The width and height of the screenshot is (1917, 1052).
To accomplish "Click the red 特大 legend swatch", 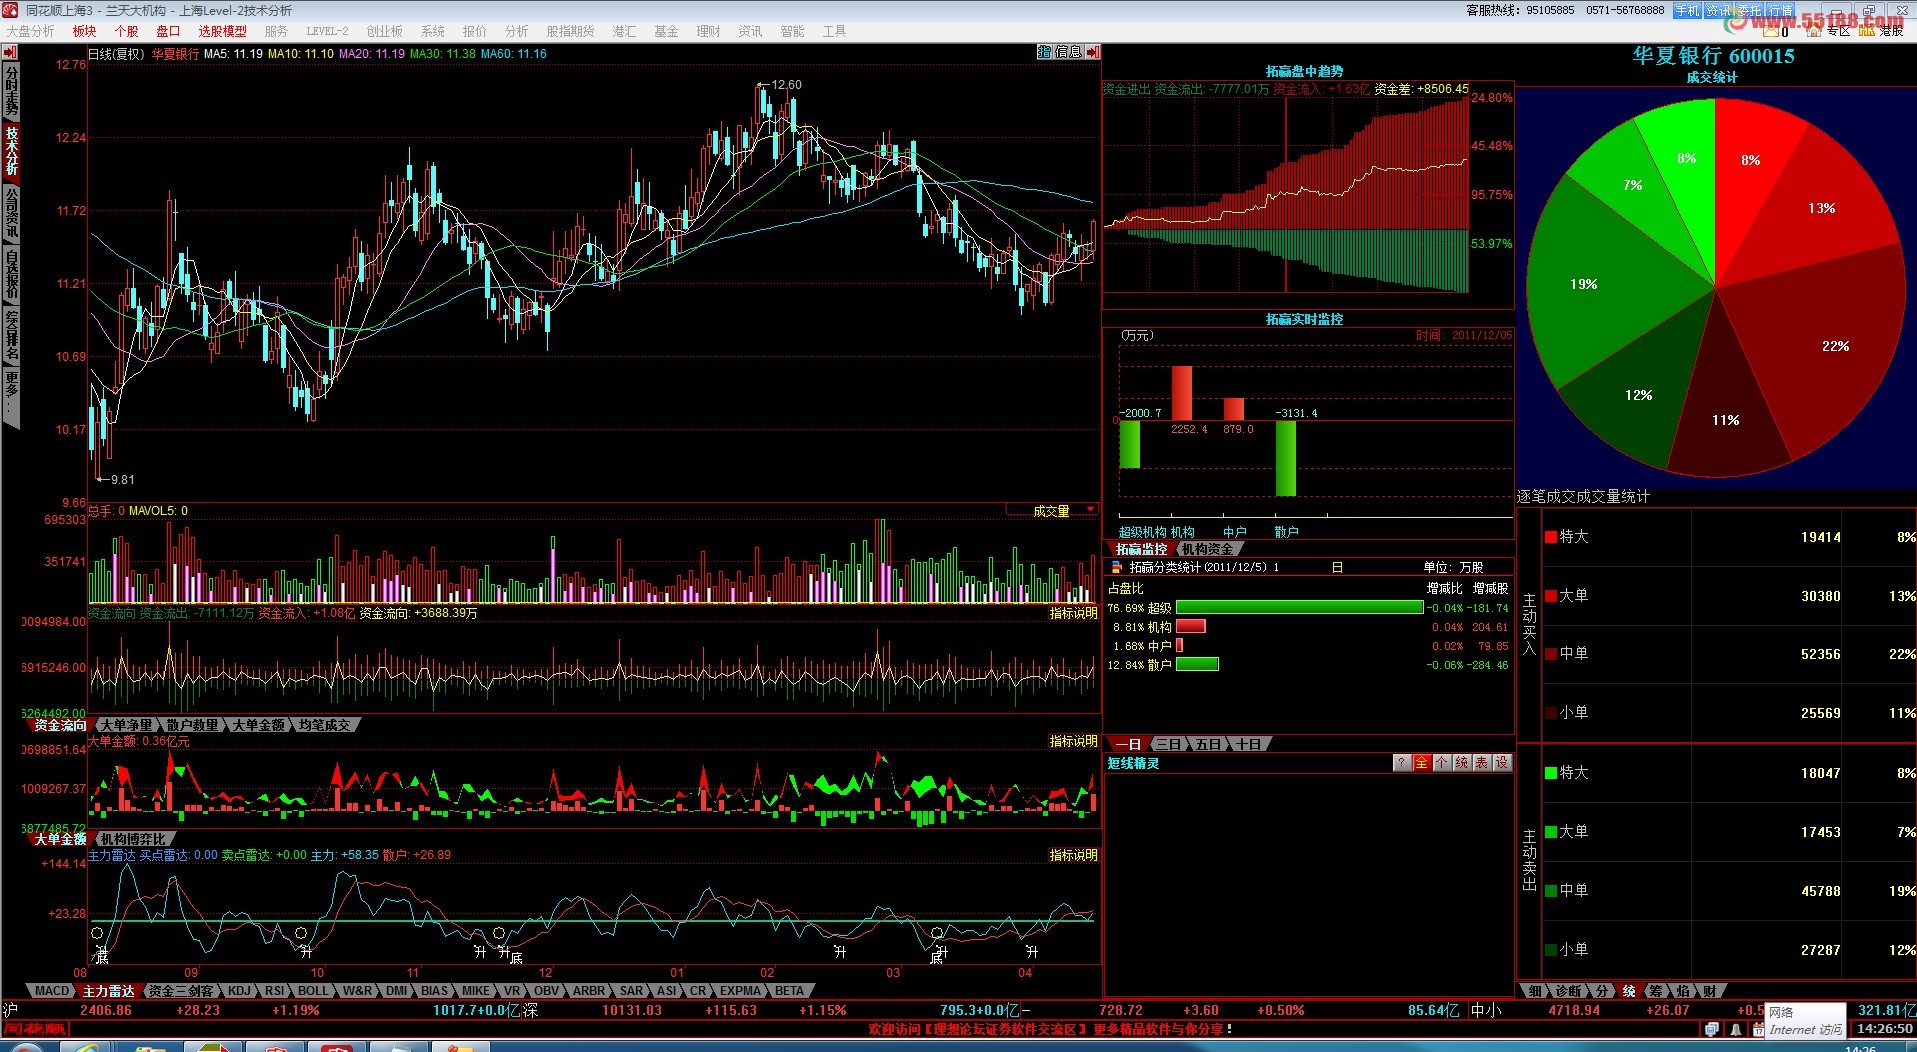I will [x=1551, y=537].
